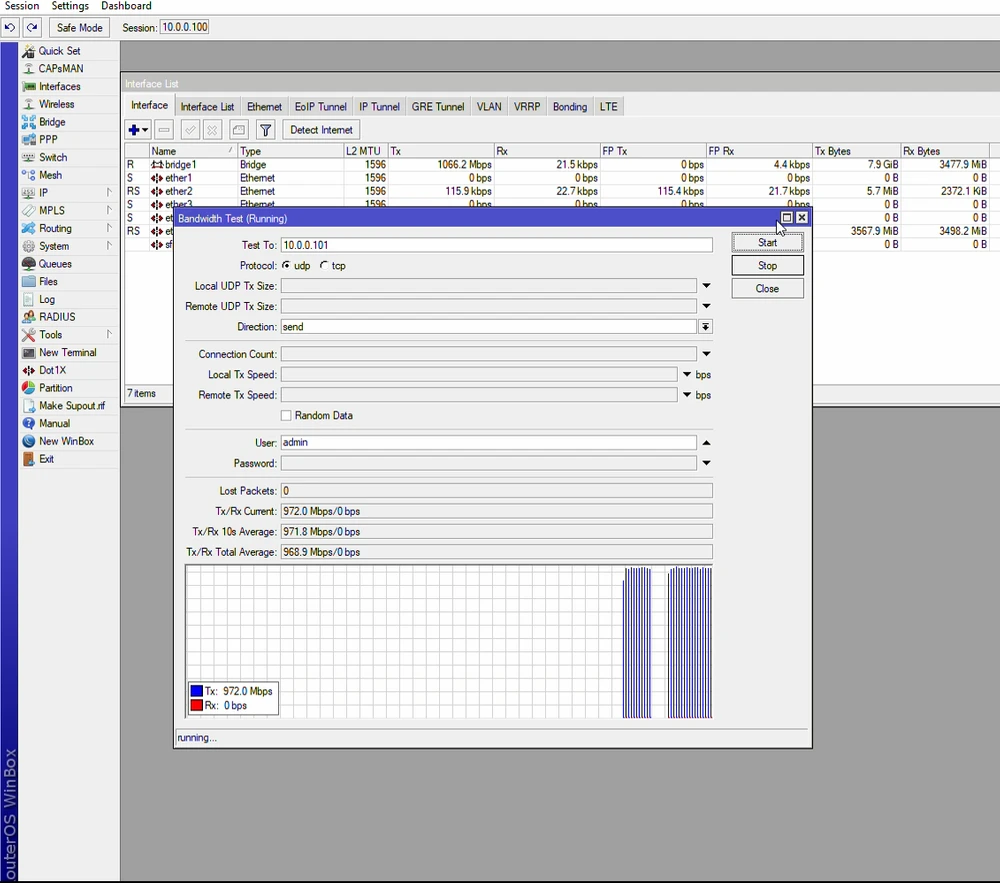Click the Detect Internet button
The width and height of the screenshot is (1000, 883).
(x=320, y=129)
